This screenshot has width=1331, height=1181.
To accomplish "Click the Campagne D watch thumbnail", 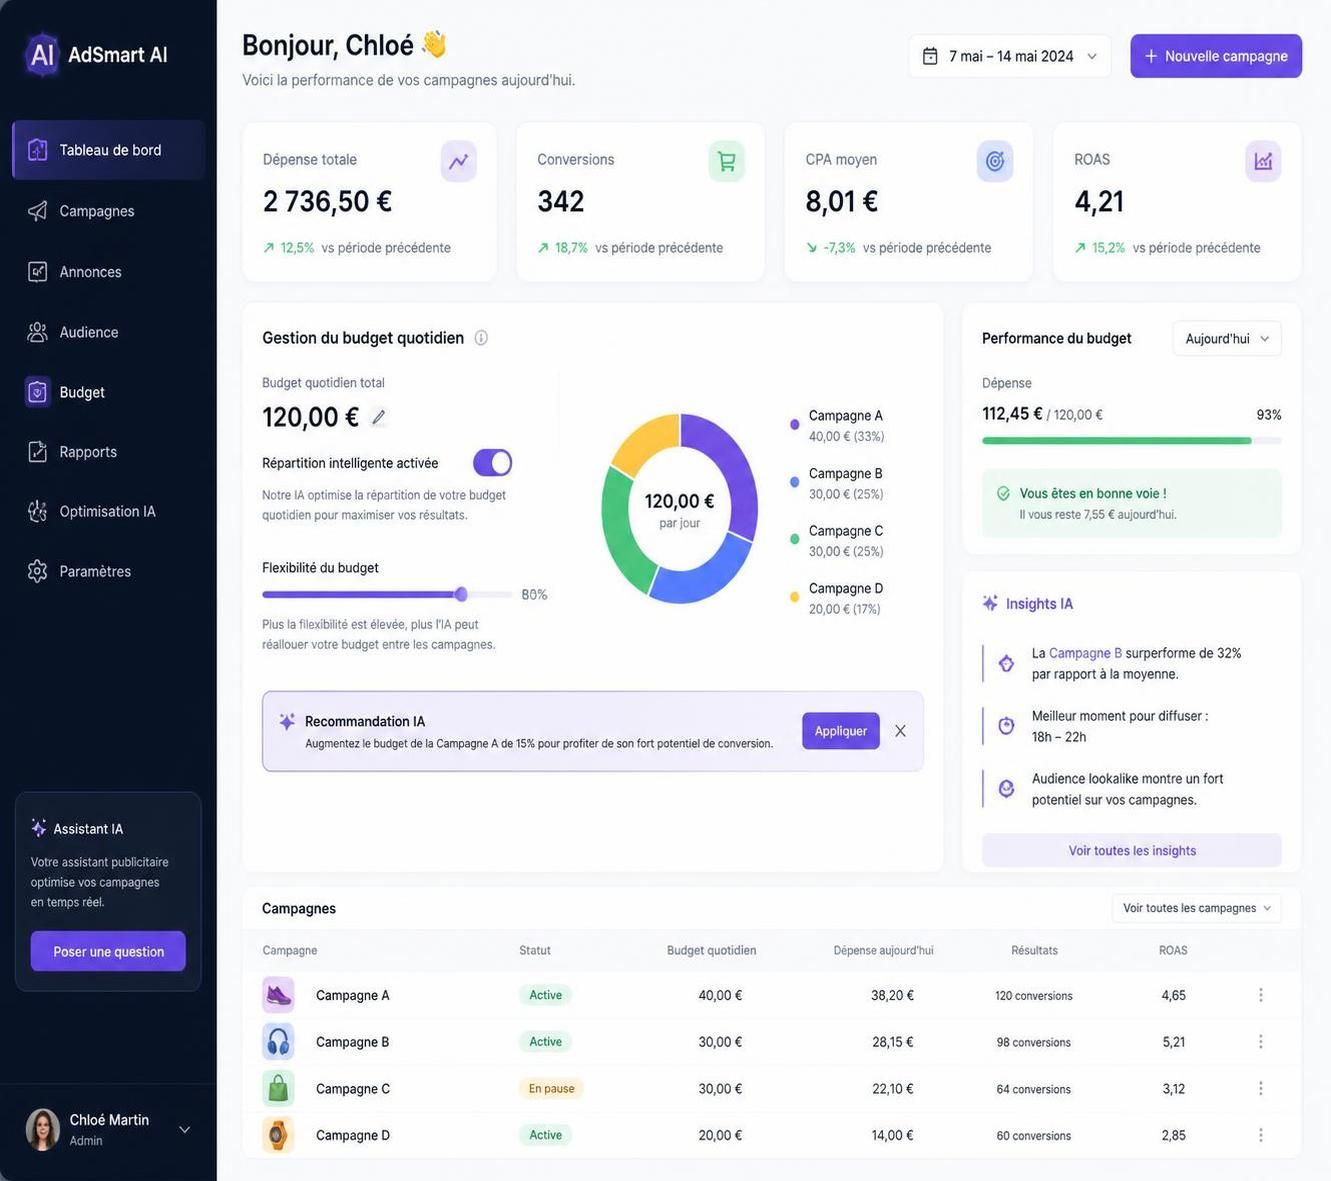I will pyautogui.click(x=278, y=1135).
